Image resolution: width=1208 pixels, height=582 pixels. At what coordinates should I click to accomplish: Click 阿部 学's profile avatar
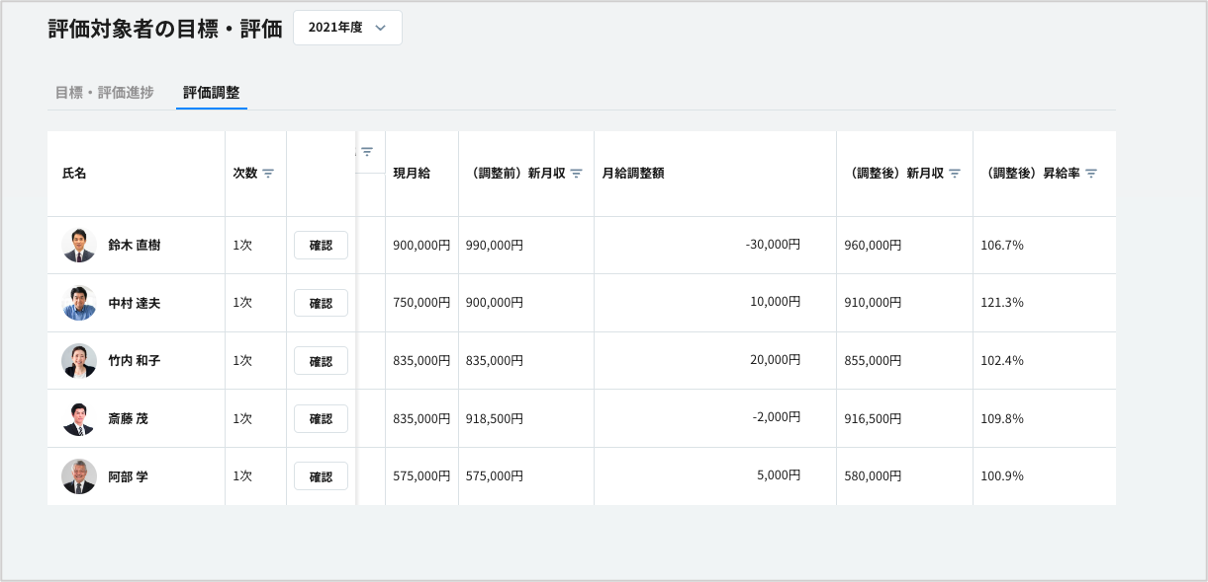pyautogui.click(x=79, y=476)
